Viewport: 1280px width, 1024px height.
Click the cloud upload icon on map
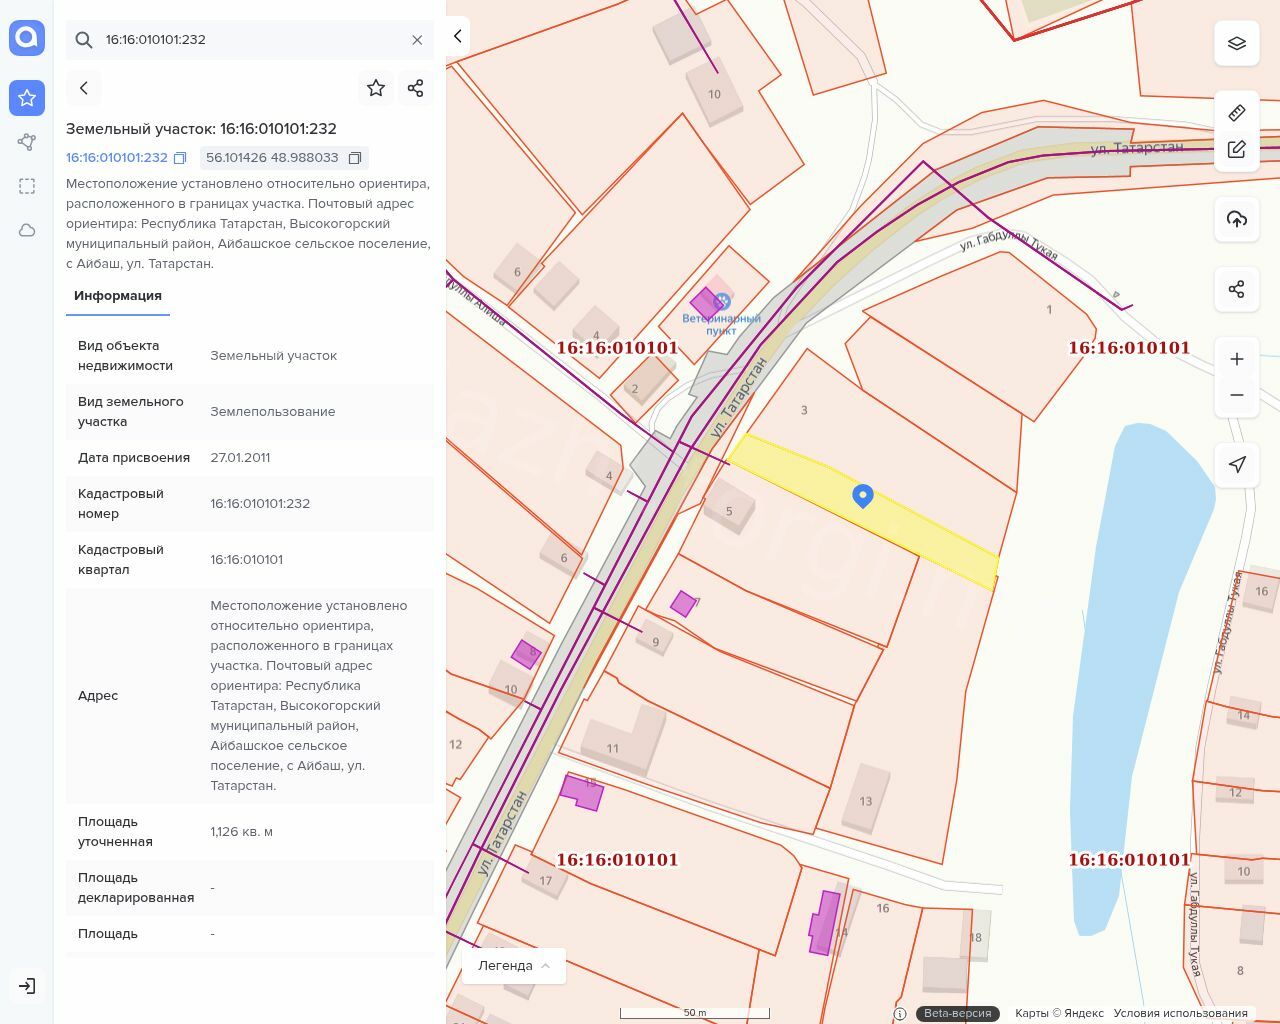[1237, 219]
